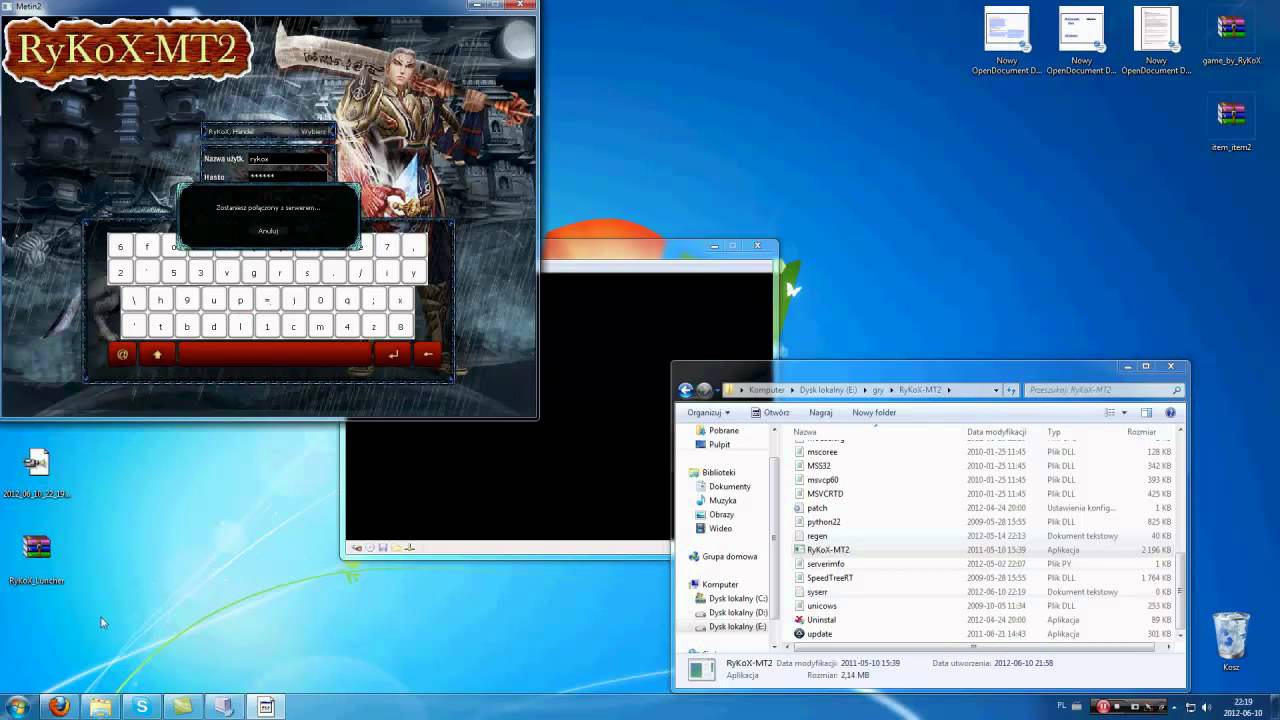
Task: Create a new folder with Nowy folder
Action: pos(874,412)
